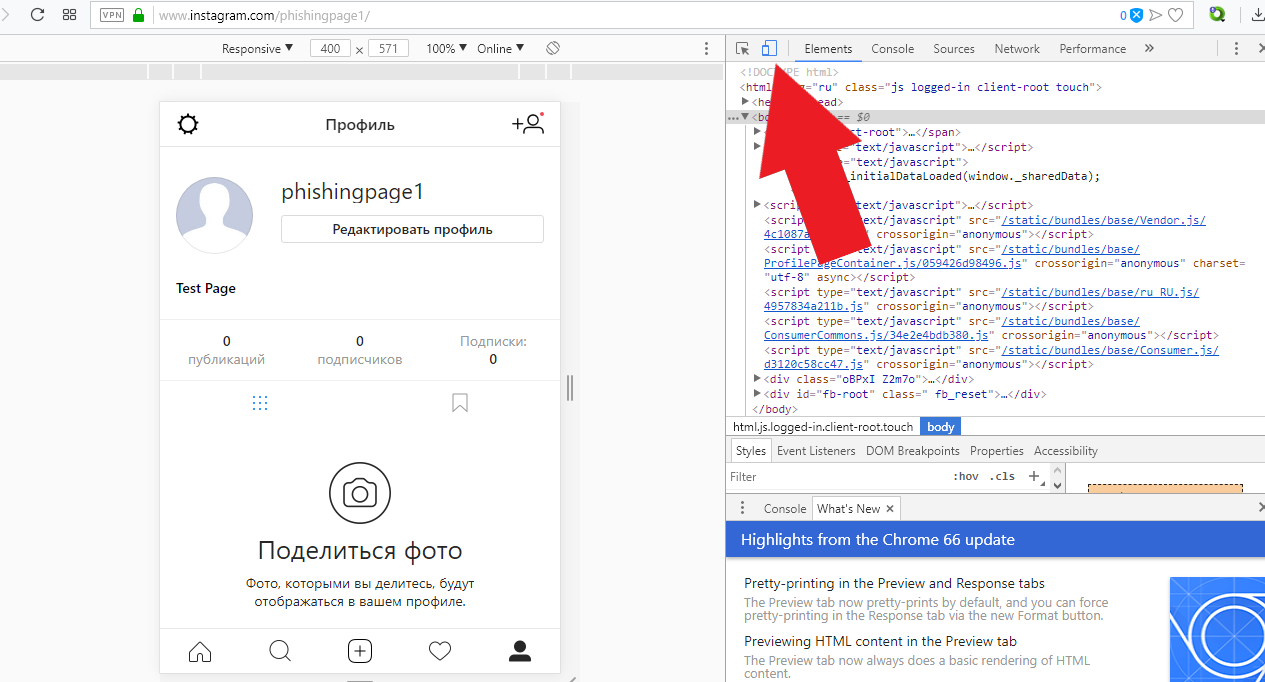
Task: Open the saved posts bookmark icon
Action: [x=460, y=403]
